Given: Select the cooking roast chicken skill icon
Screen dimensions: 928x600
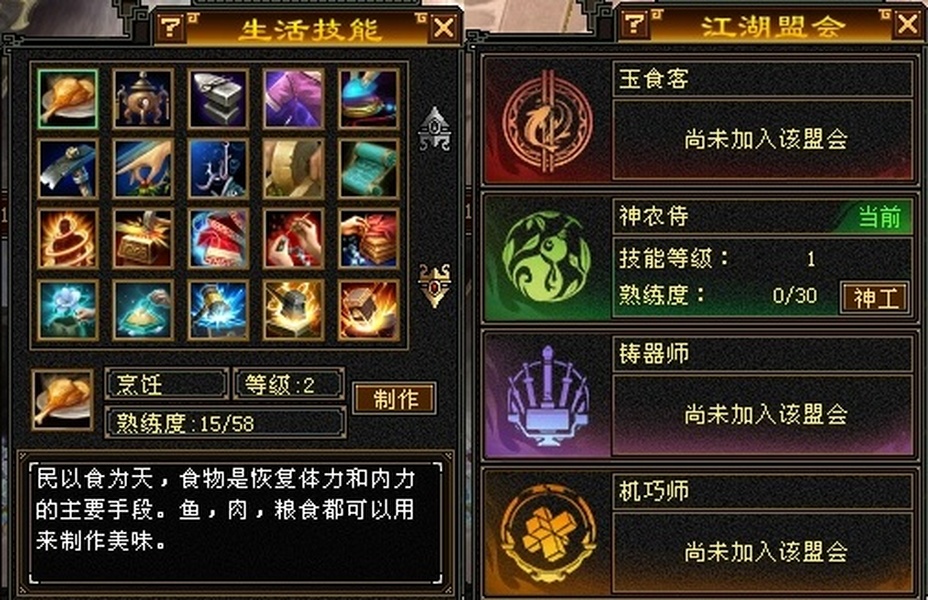Looking at the screenshot, I should [x=67, y=99].
